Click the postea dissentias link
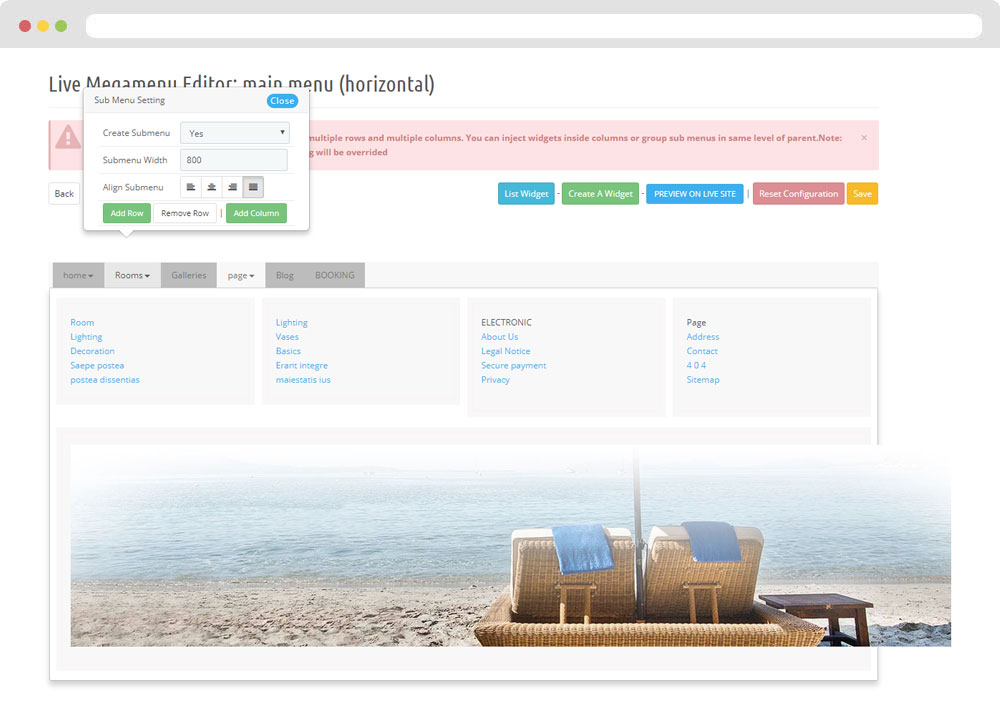 105,380
